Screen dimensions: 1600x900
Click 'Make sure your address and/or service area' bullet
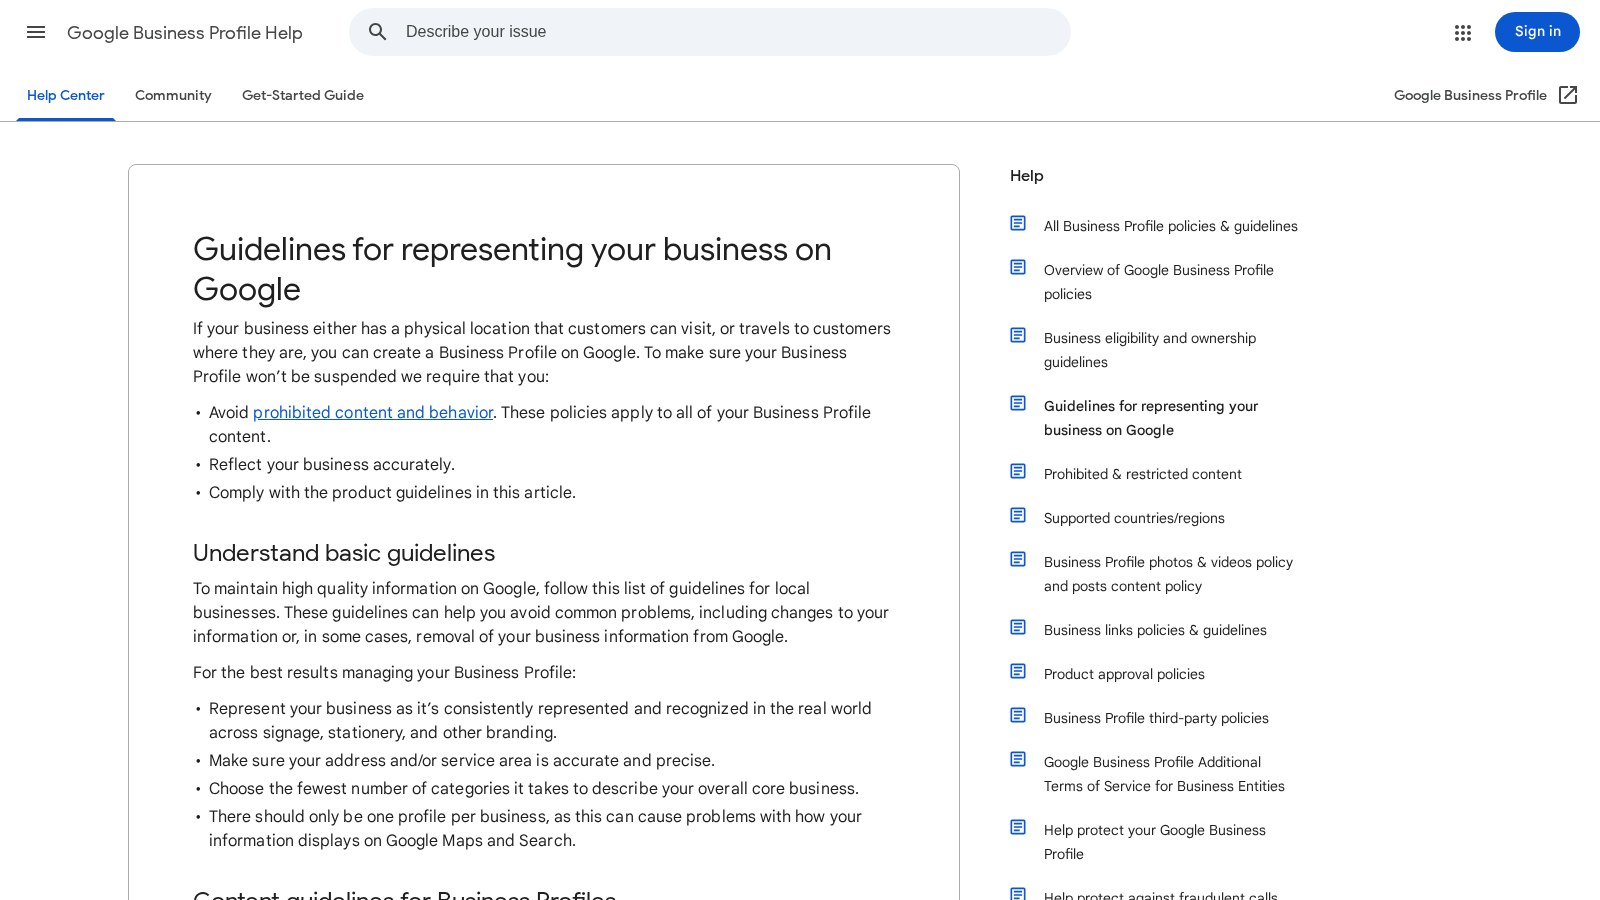pyautogui.click(x=462, y=760)
